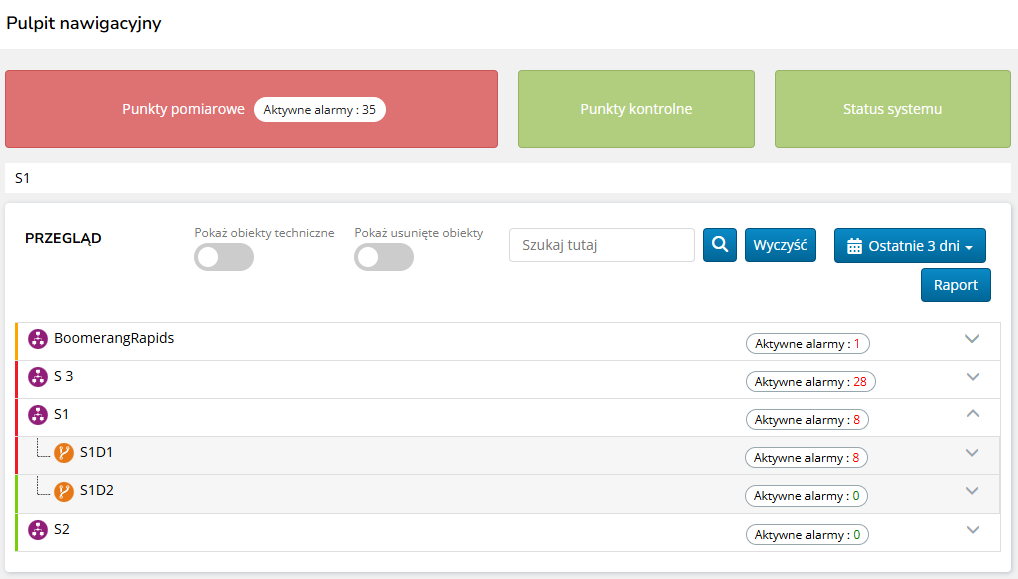Click the purple hierarchy icon next to S2
1018x579 pixels.
coord(38,530)
